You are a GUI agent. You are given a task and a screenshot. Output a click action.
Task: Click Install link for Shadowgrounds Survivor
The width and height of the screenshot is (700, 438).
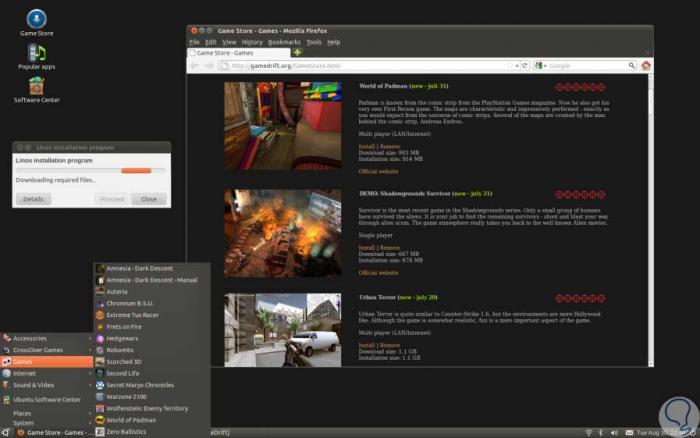pos(367,248)
